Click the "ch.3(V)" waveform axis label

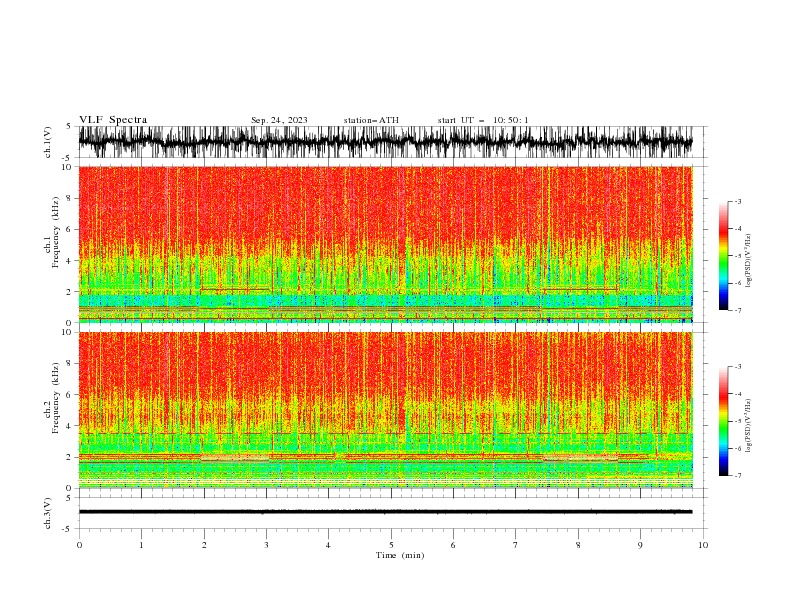48,513
